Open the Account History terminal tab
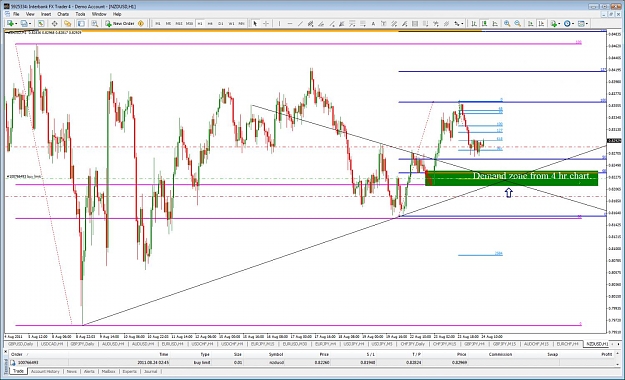 [x=45, y=371]
